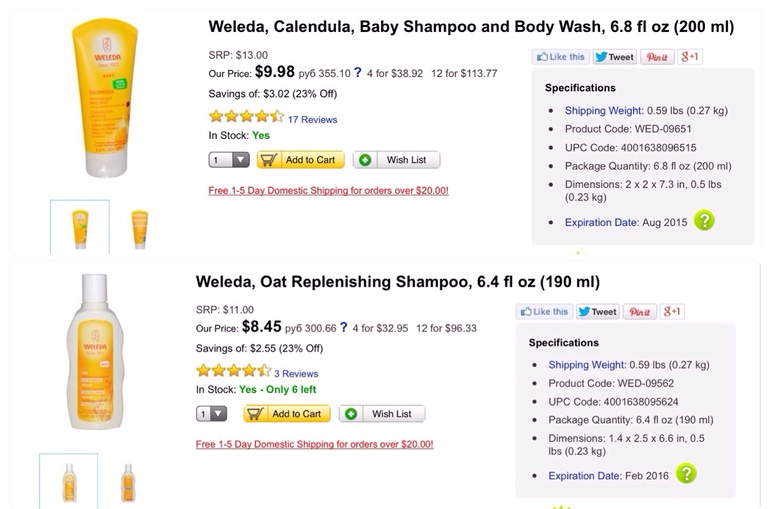The height and width of the screenshot is (509, 770).
Task: Click blue question mark after 355.10 price
Action: click(400, 73)
